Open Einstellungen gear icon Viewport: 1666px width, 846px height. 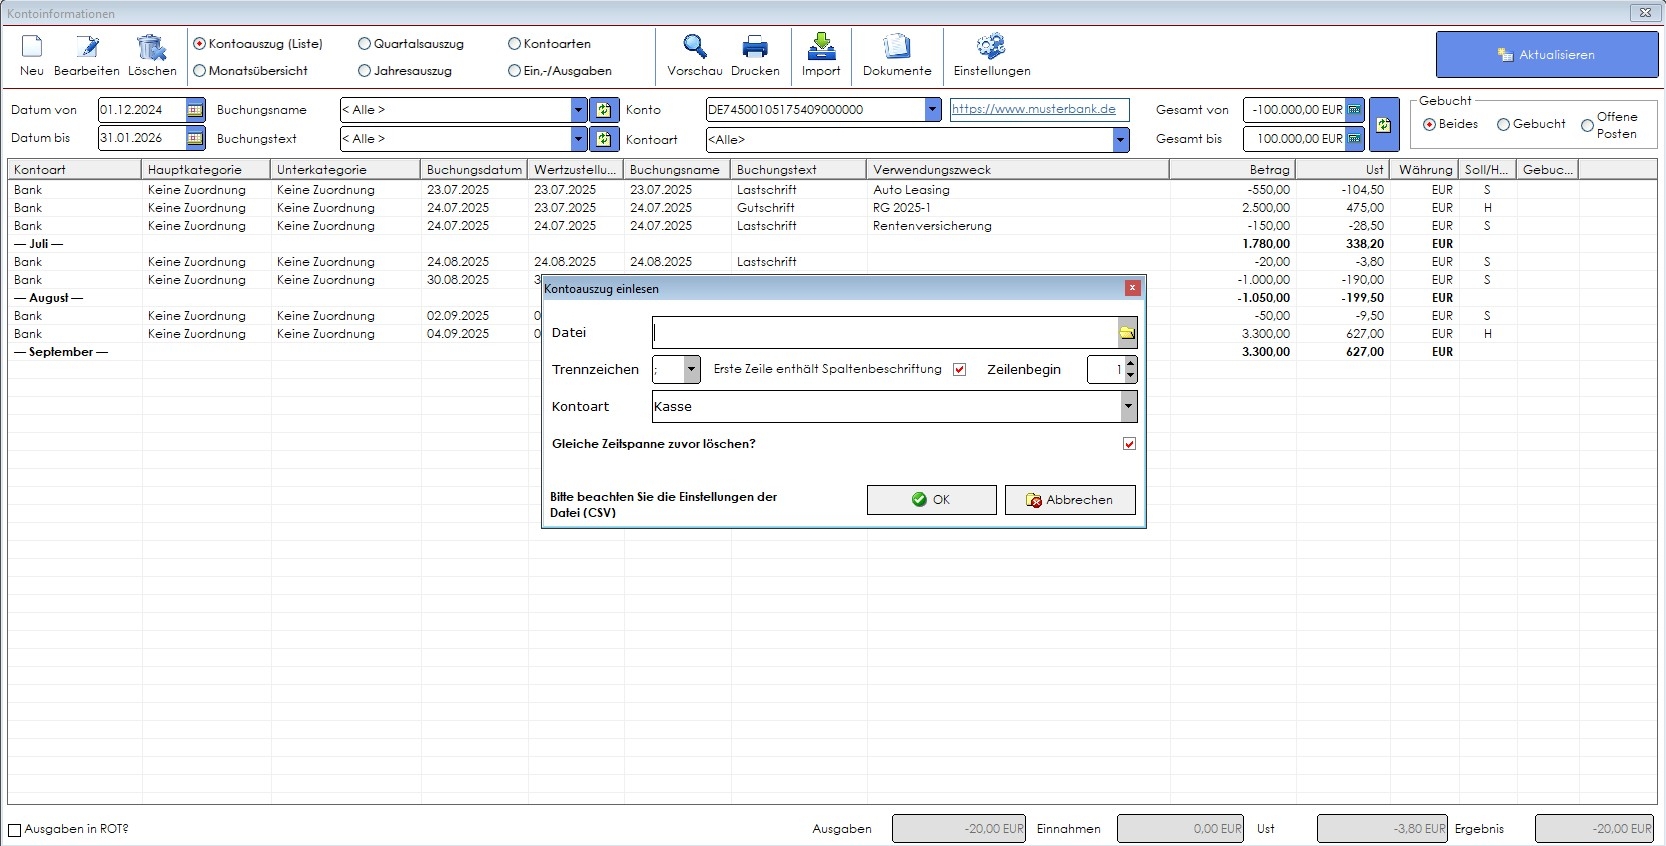coord(991,47)
